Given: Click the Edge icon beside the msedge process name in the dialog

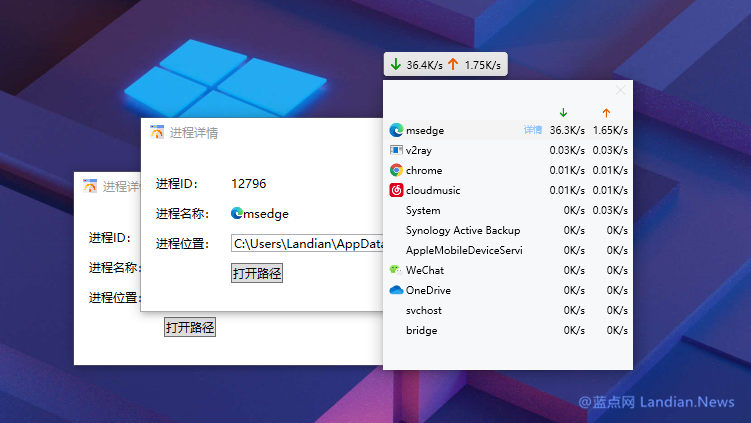Looking at the screenshot, I should (237, 213).
